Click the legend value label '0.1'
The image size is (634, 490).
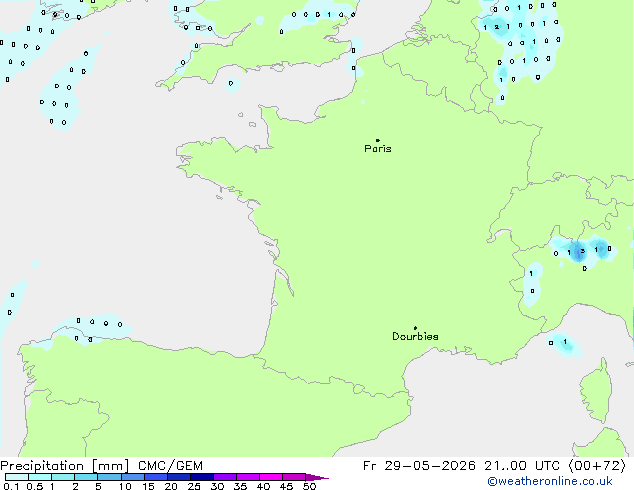[x=11, y=486]
